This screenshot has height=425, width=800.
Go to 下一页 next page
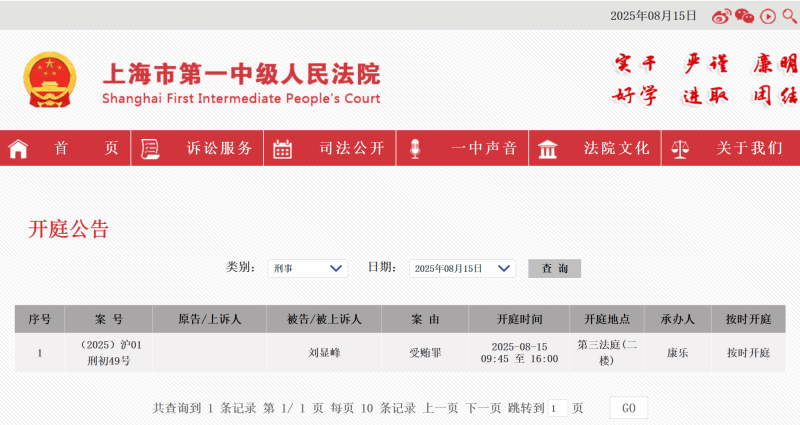click(x=483, y=408)
